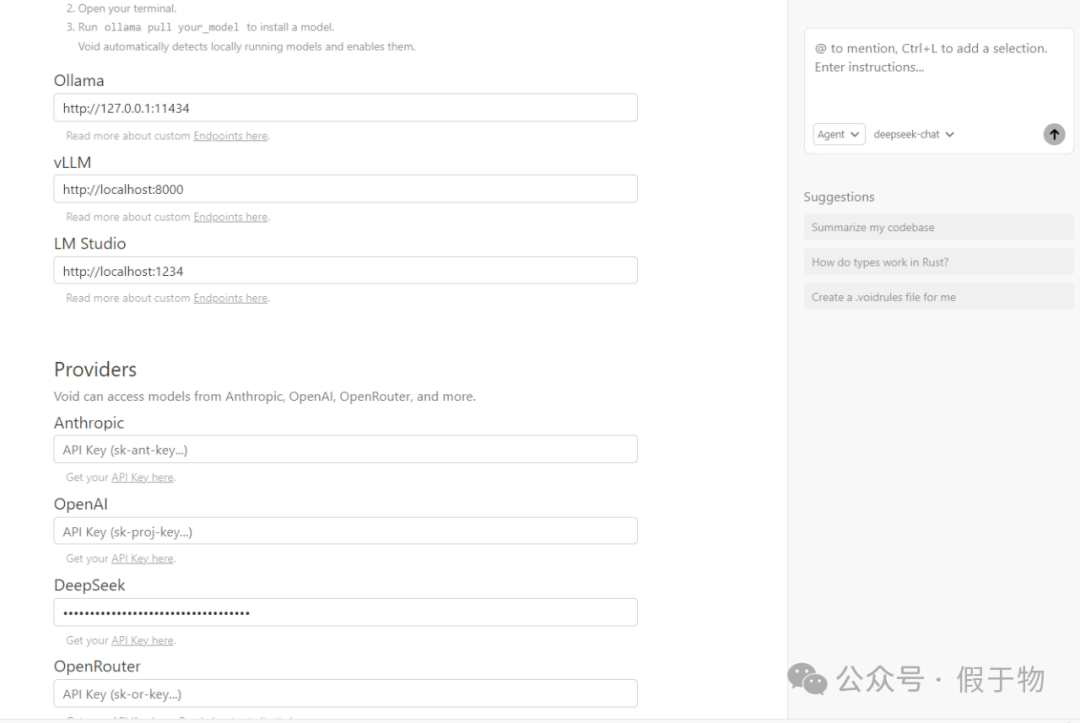The width and height of the screenshot is (1080, 723).
Task: Click the 'vLLM' label
Action: click(72, 163)
